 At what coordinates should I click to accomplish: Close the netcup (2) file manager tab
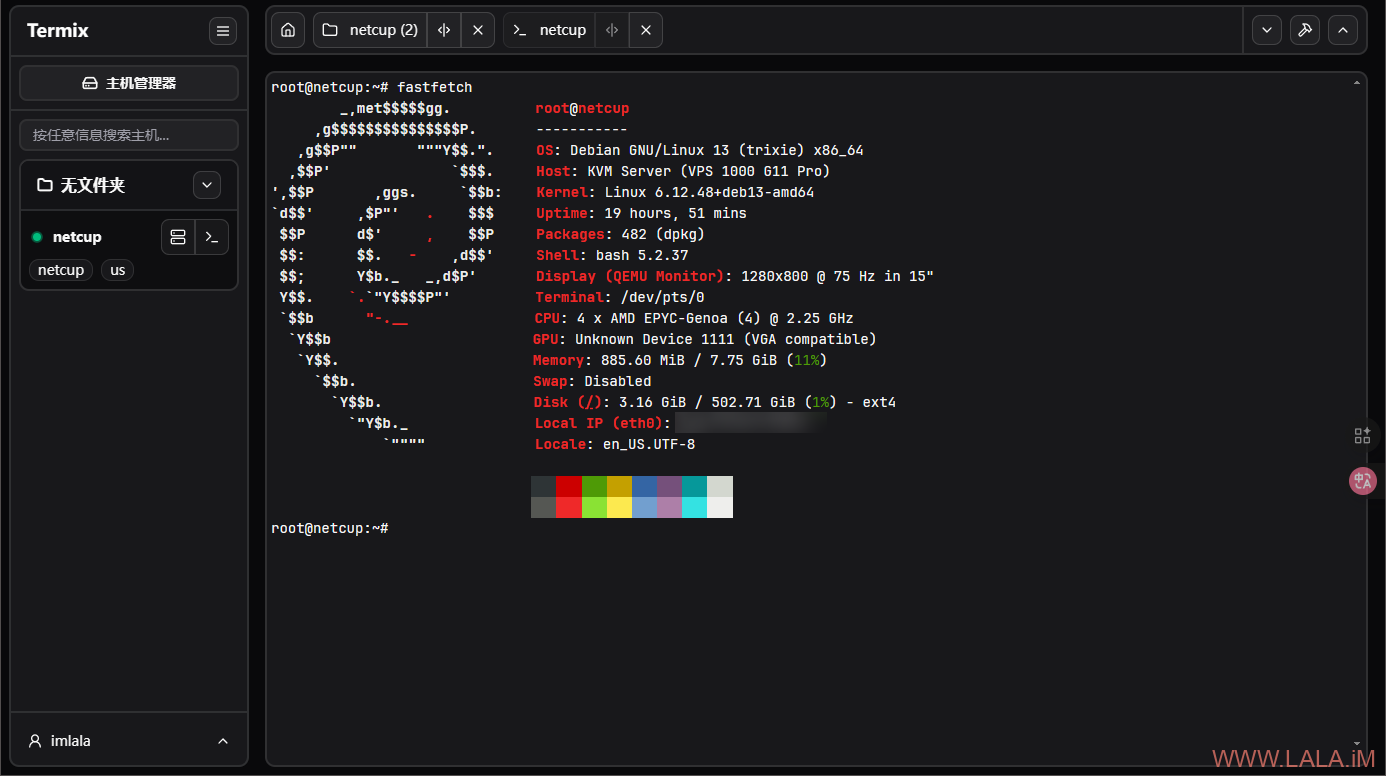(478, 30)
